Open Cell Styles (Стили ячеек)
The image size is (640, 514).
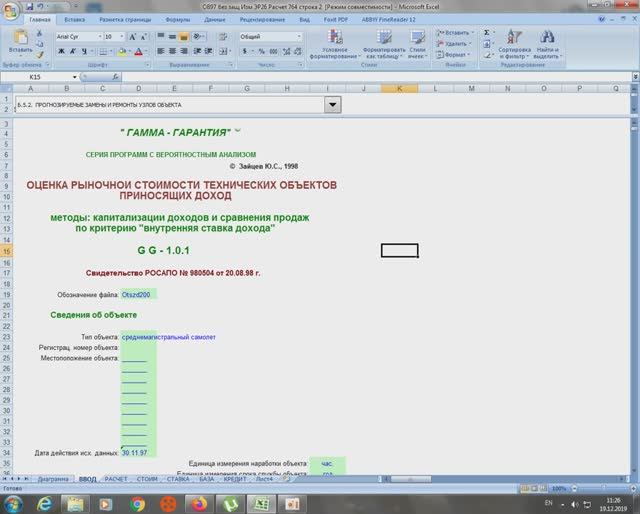coord(417,44)
